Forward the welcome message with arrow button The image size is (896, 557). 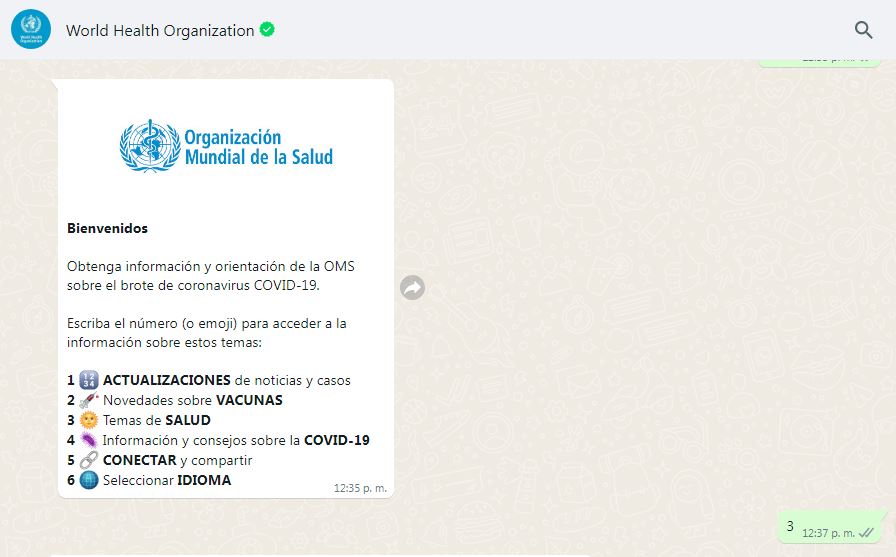tap(412, 287)
